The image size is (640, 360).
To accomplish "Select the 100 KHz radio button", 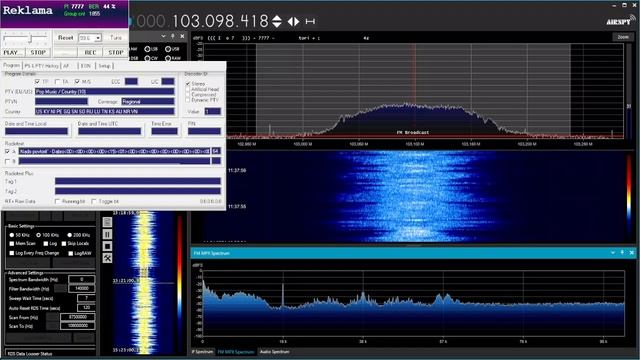I will pyautogui.click(x=38, y=235).
